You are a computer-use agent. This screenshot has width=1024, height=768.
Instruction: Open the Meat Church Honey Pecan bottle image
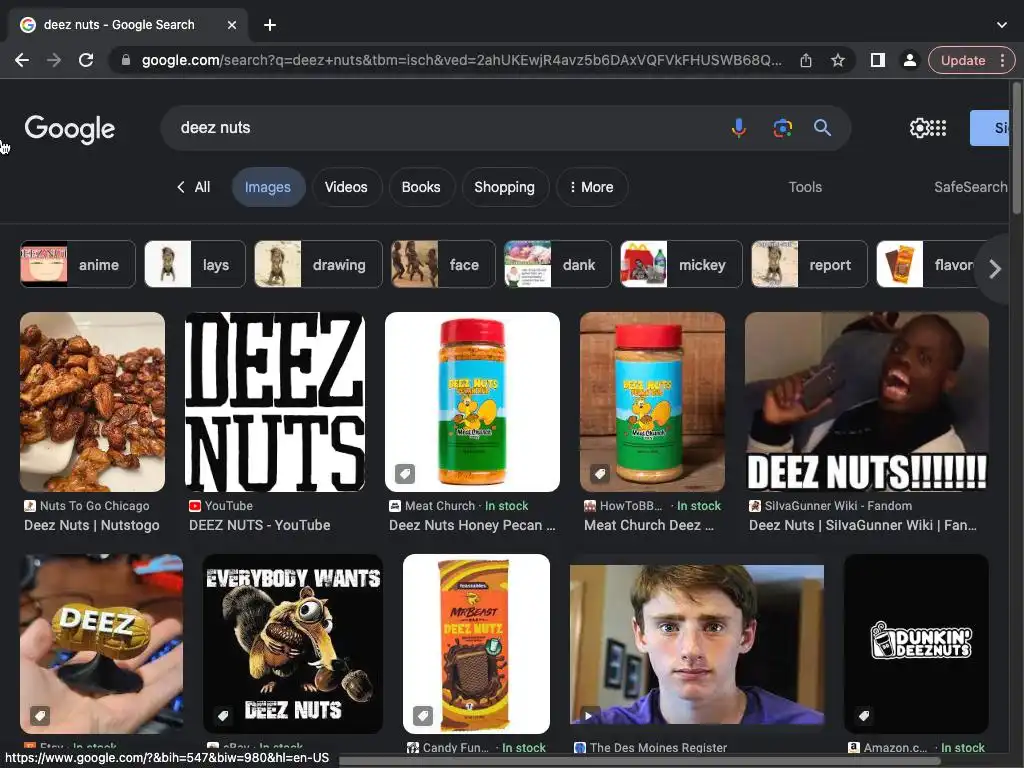472,402
